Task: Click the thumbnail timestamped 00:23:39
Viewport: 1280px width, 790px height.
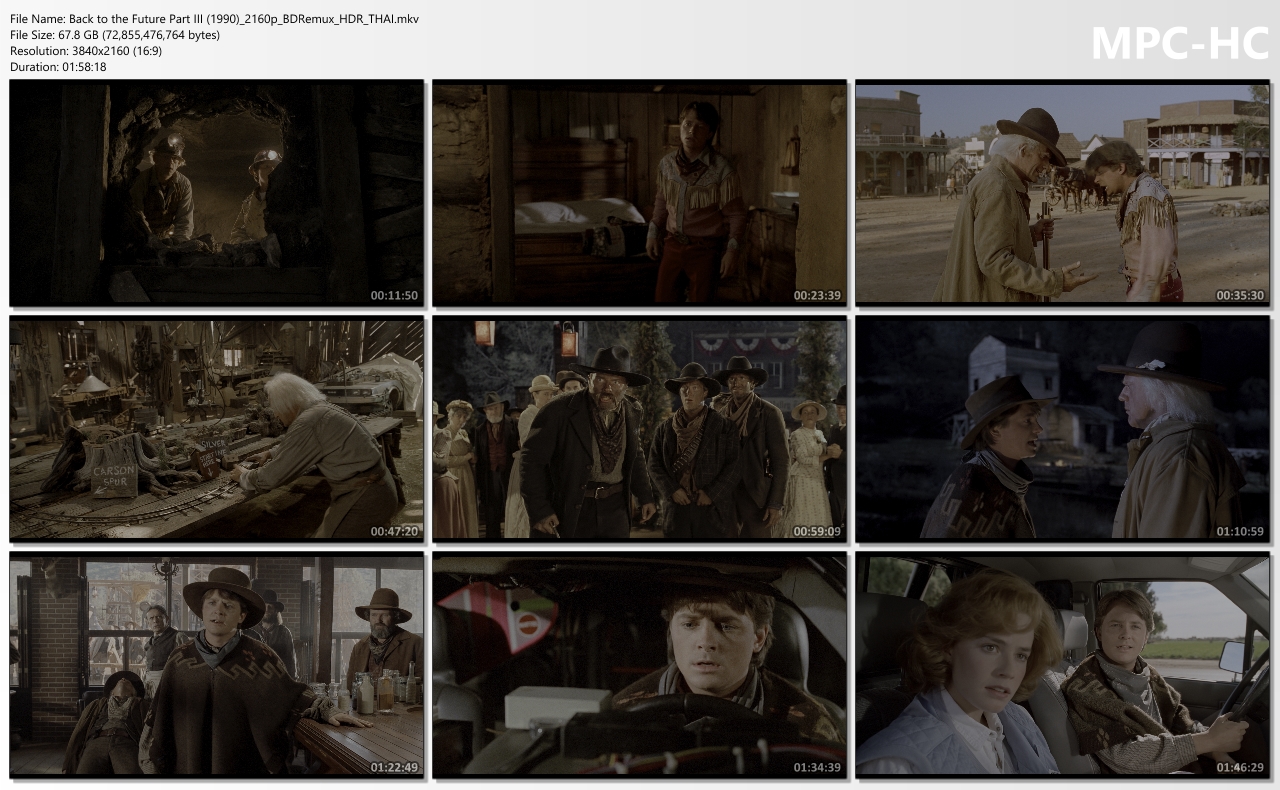Action: [639, 194]
